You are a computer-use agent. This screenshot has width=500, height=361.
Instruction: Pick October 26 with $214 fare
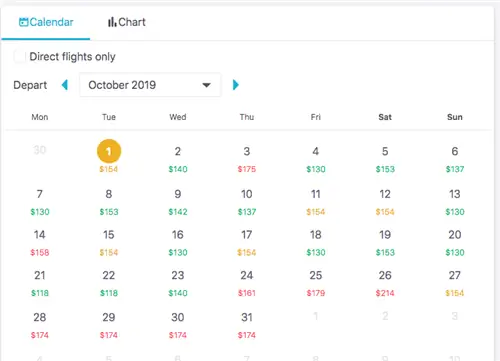click(x=385, y=283)
